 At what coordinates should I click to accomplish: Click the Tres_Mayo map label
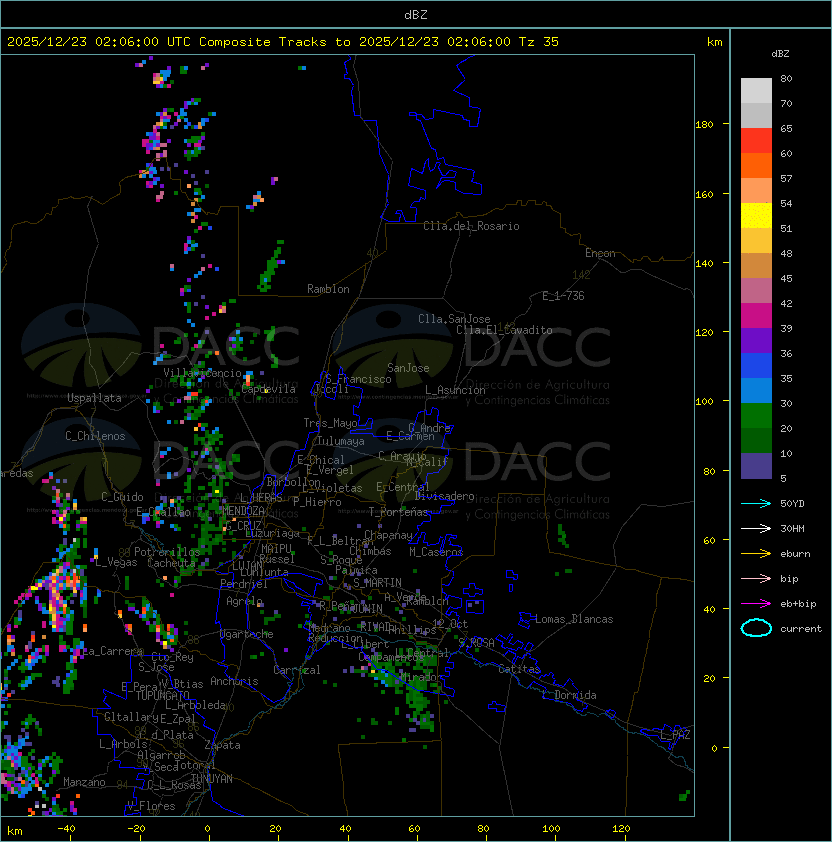click(330, 423)
